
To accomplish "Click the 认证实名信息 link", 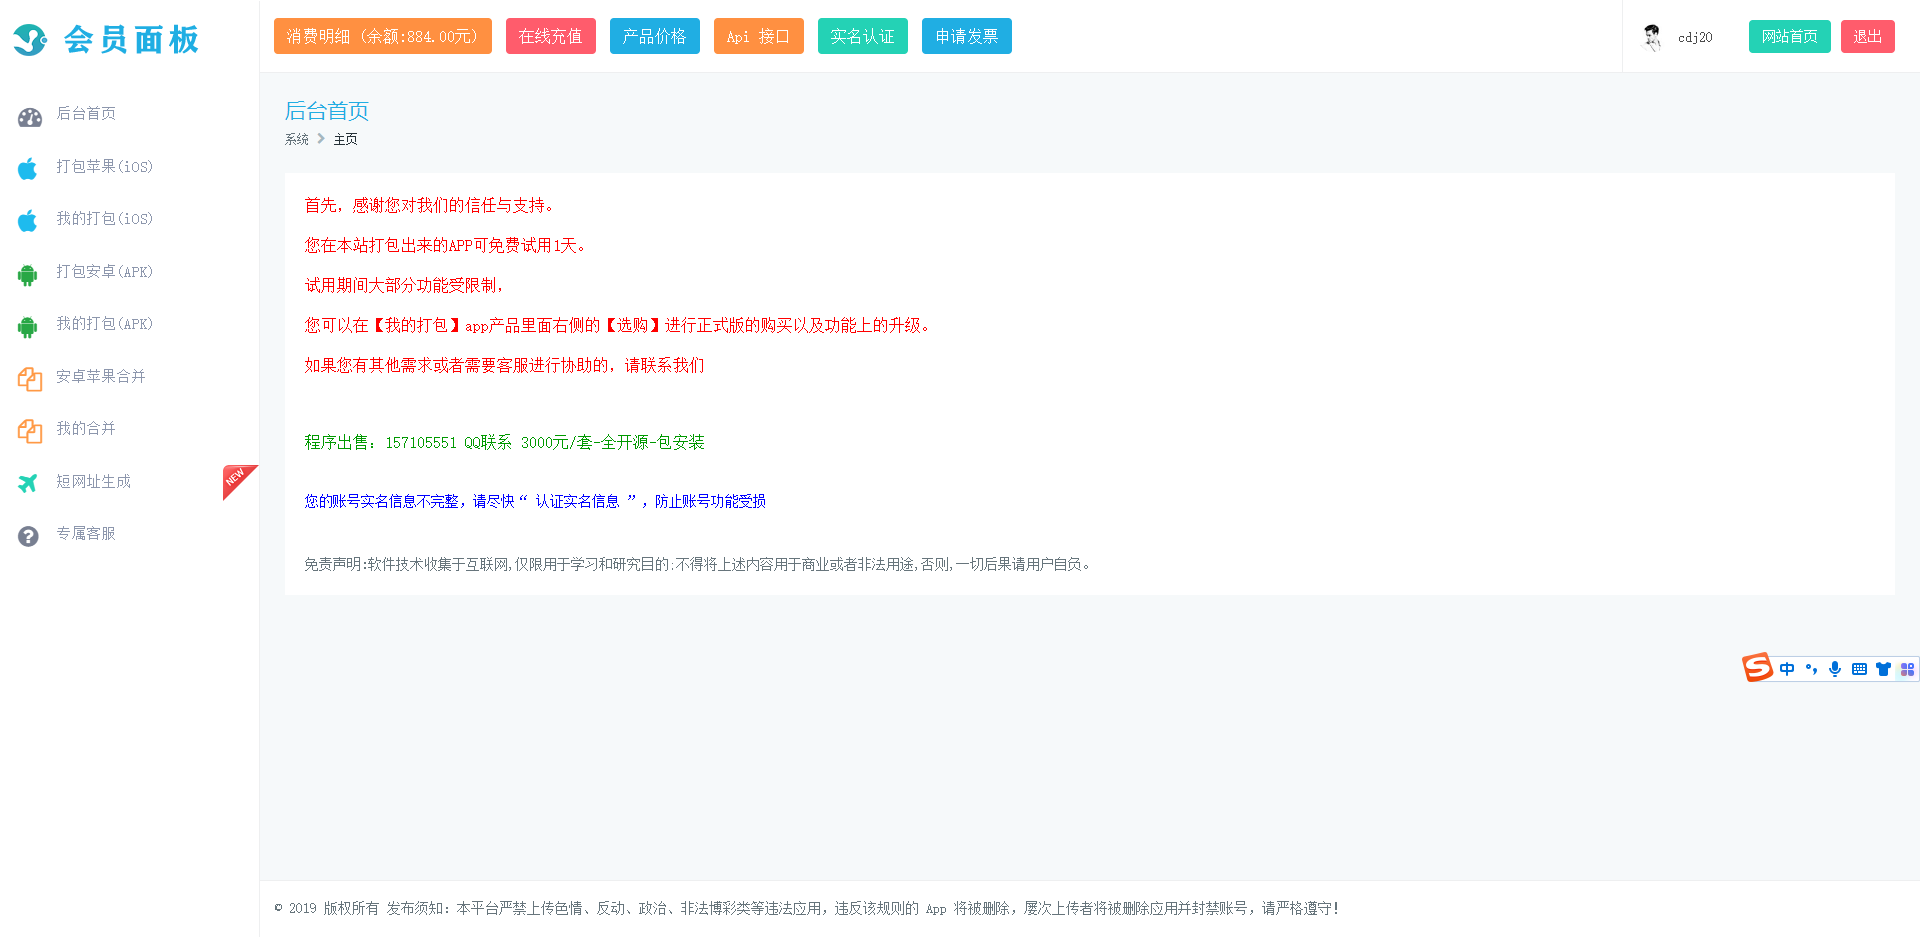I will pos(577,501).
